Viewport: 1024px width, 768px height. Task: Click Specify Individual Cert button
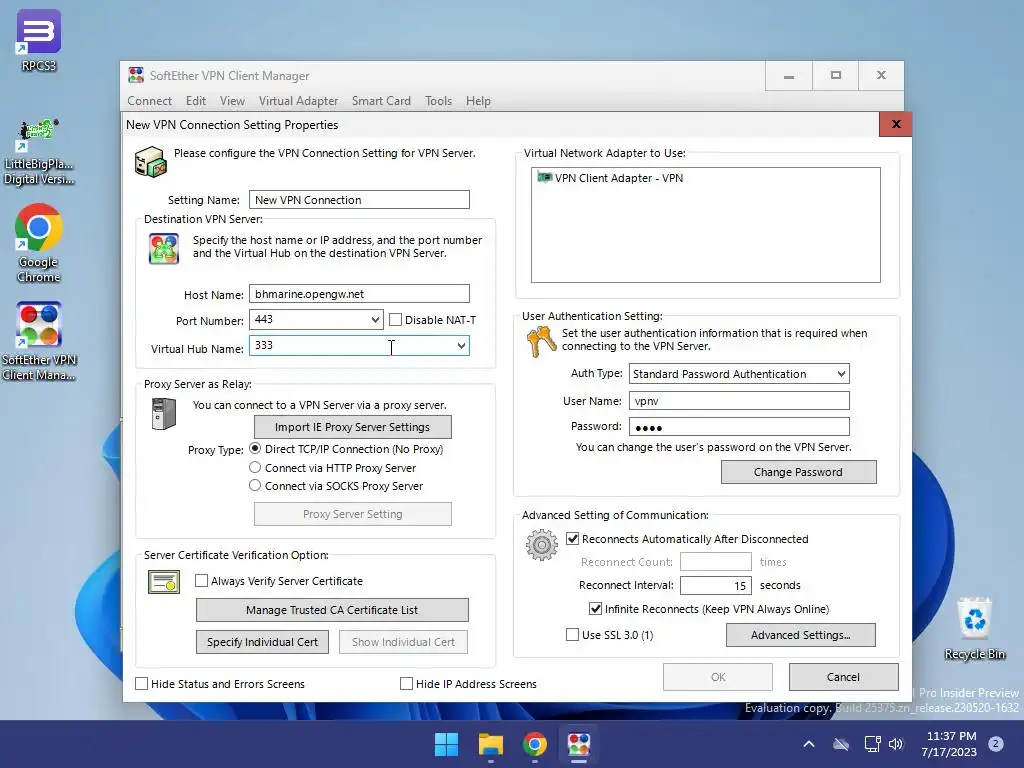click(x=263, y=642)
